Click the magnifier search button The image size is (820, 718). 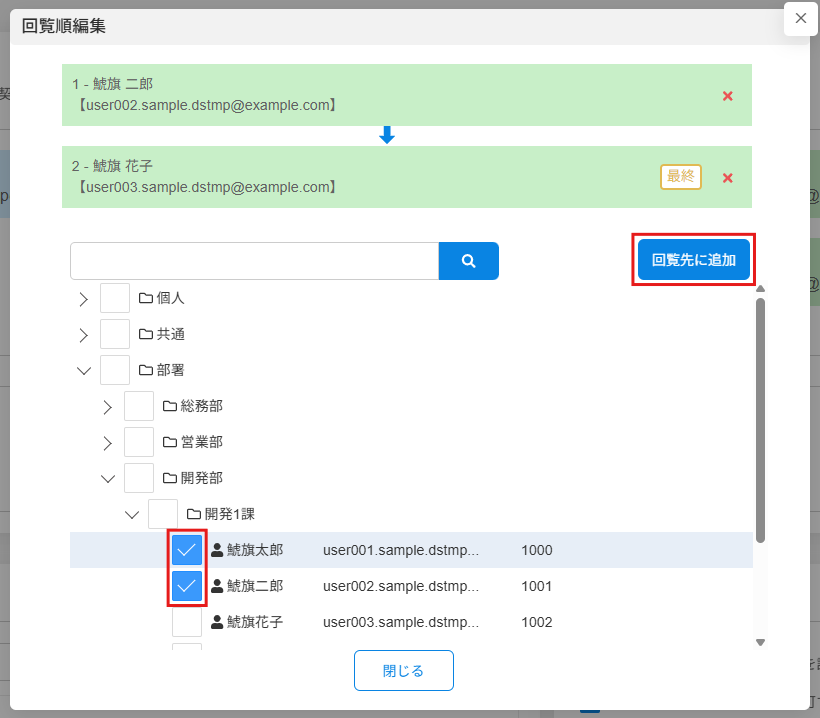(468, 261)
